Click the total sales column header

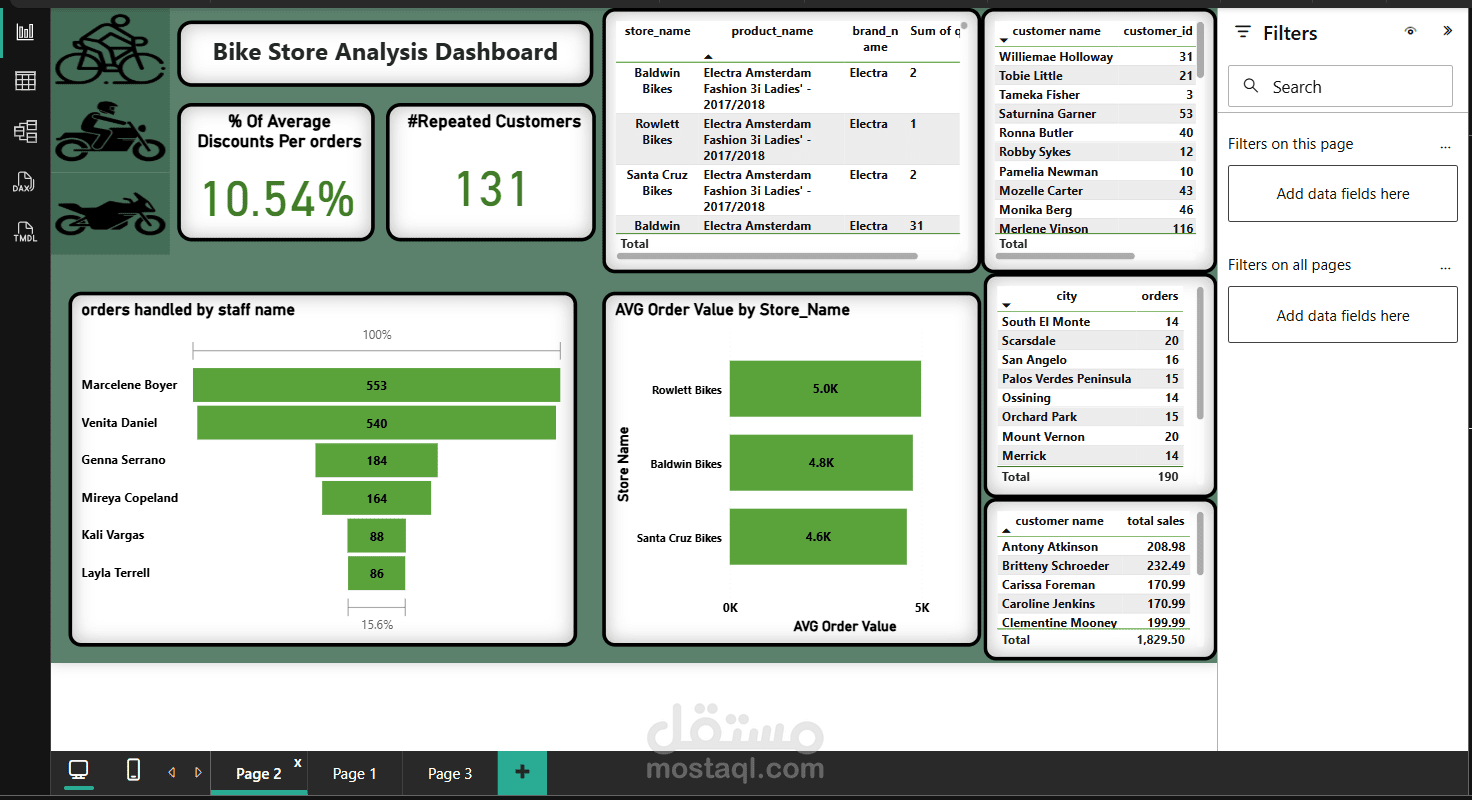tap(1156, 521)
